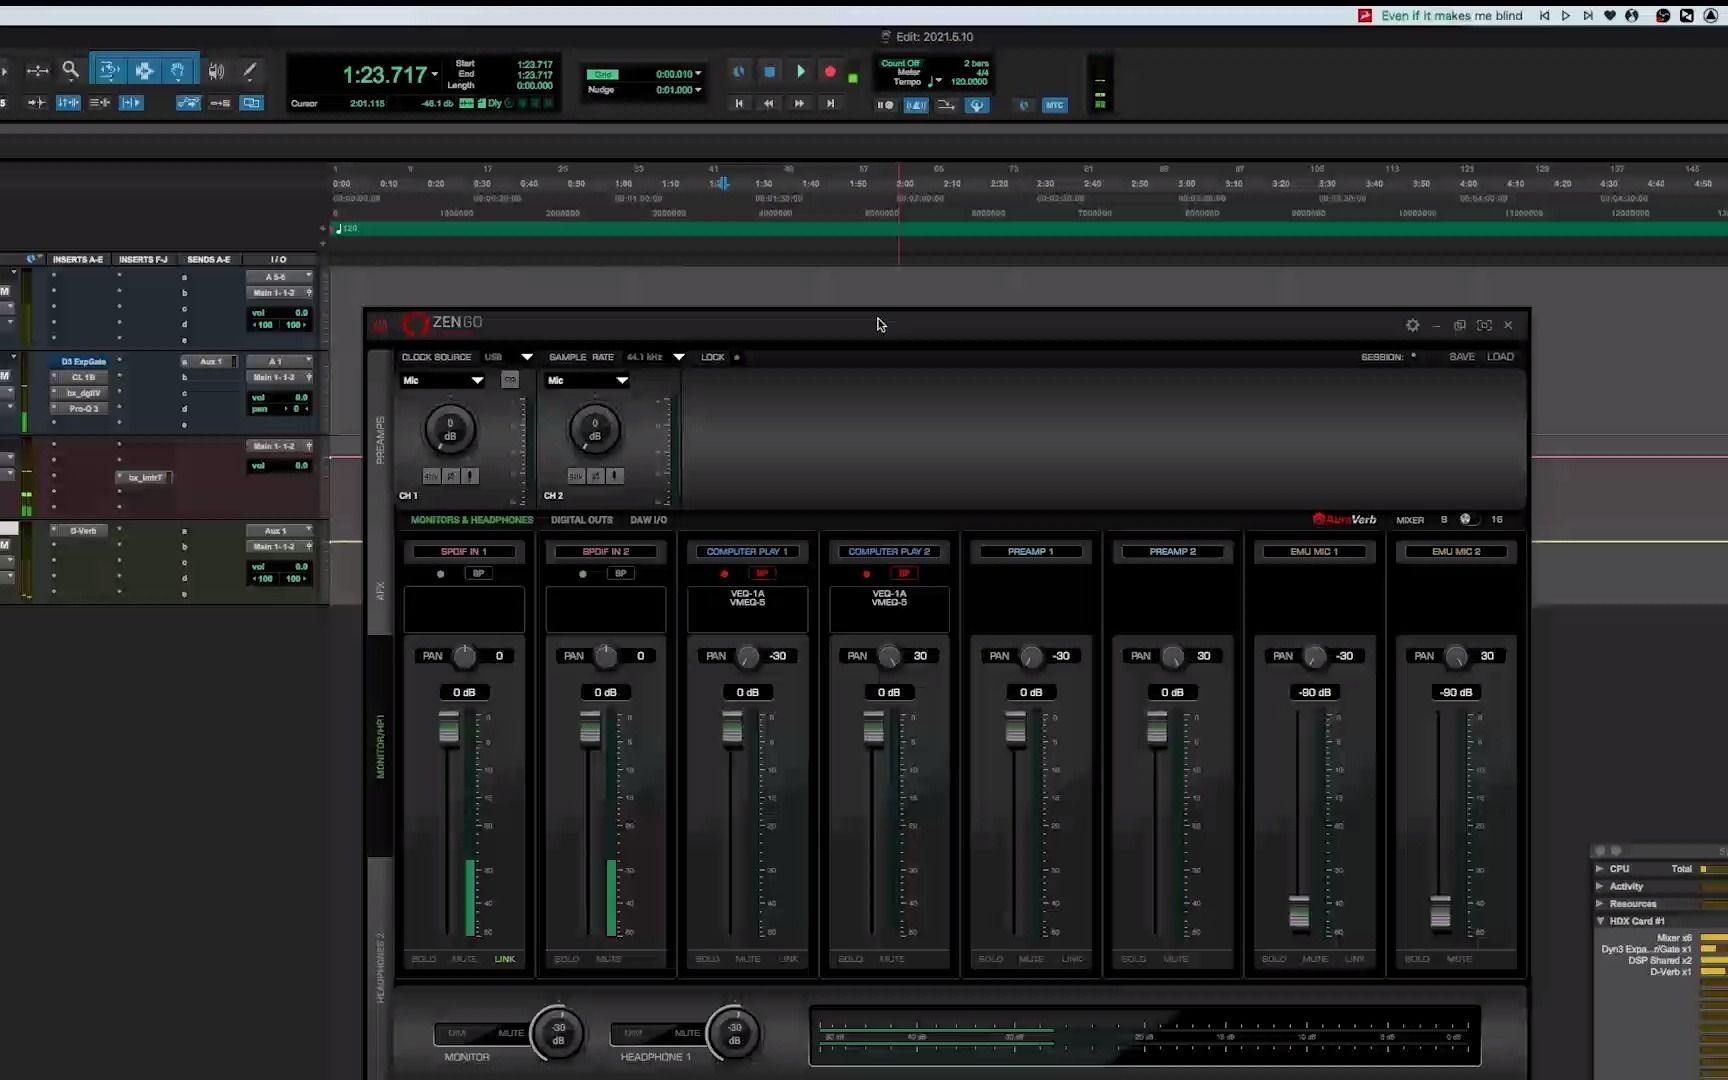Toggle CH 2 48V phantom power
Viewport: 1728px width, 1080px height.
coord(575,476)
